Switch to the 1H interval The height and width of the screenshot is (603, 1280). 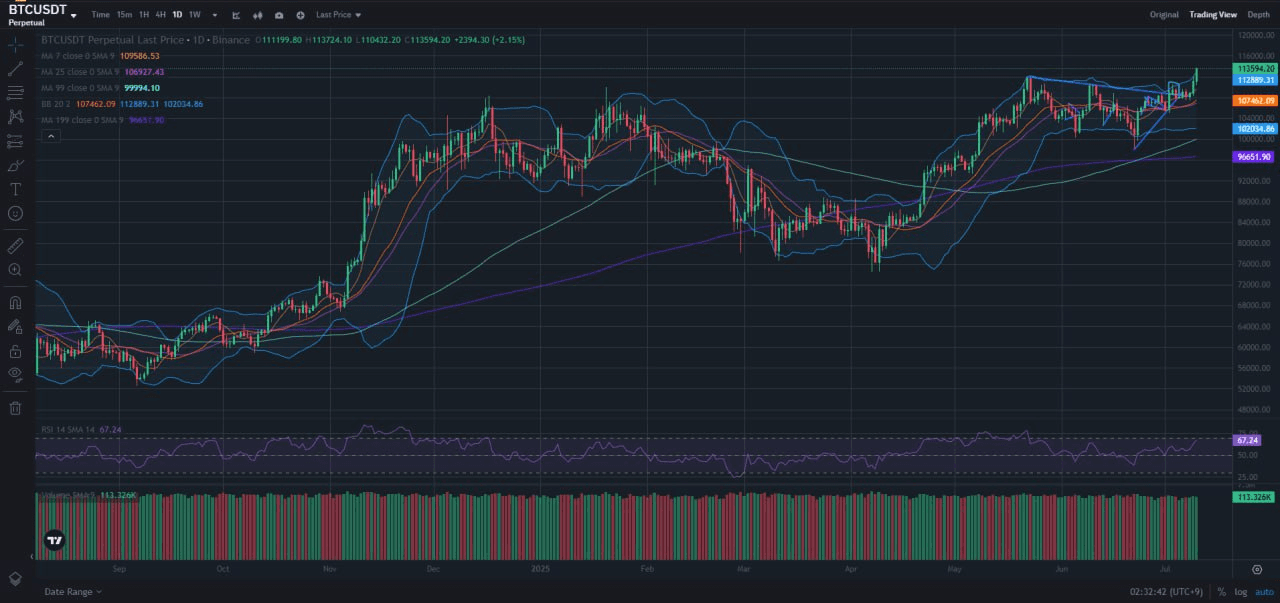[144, 15]
